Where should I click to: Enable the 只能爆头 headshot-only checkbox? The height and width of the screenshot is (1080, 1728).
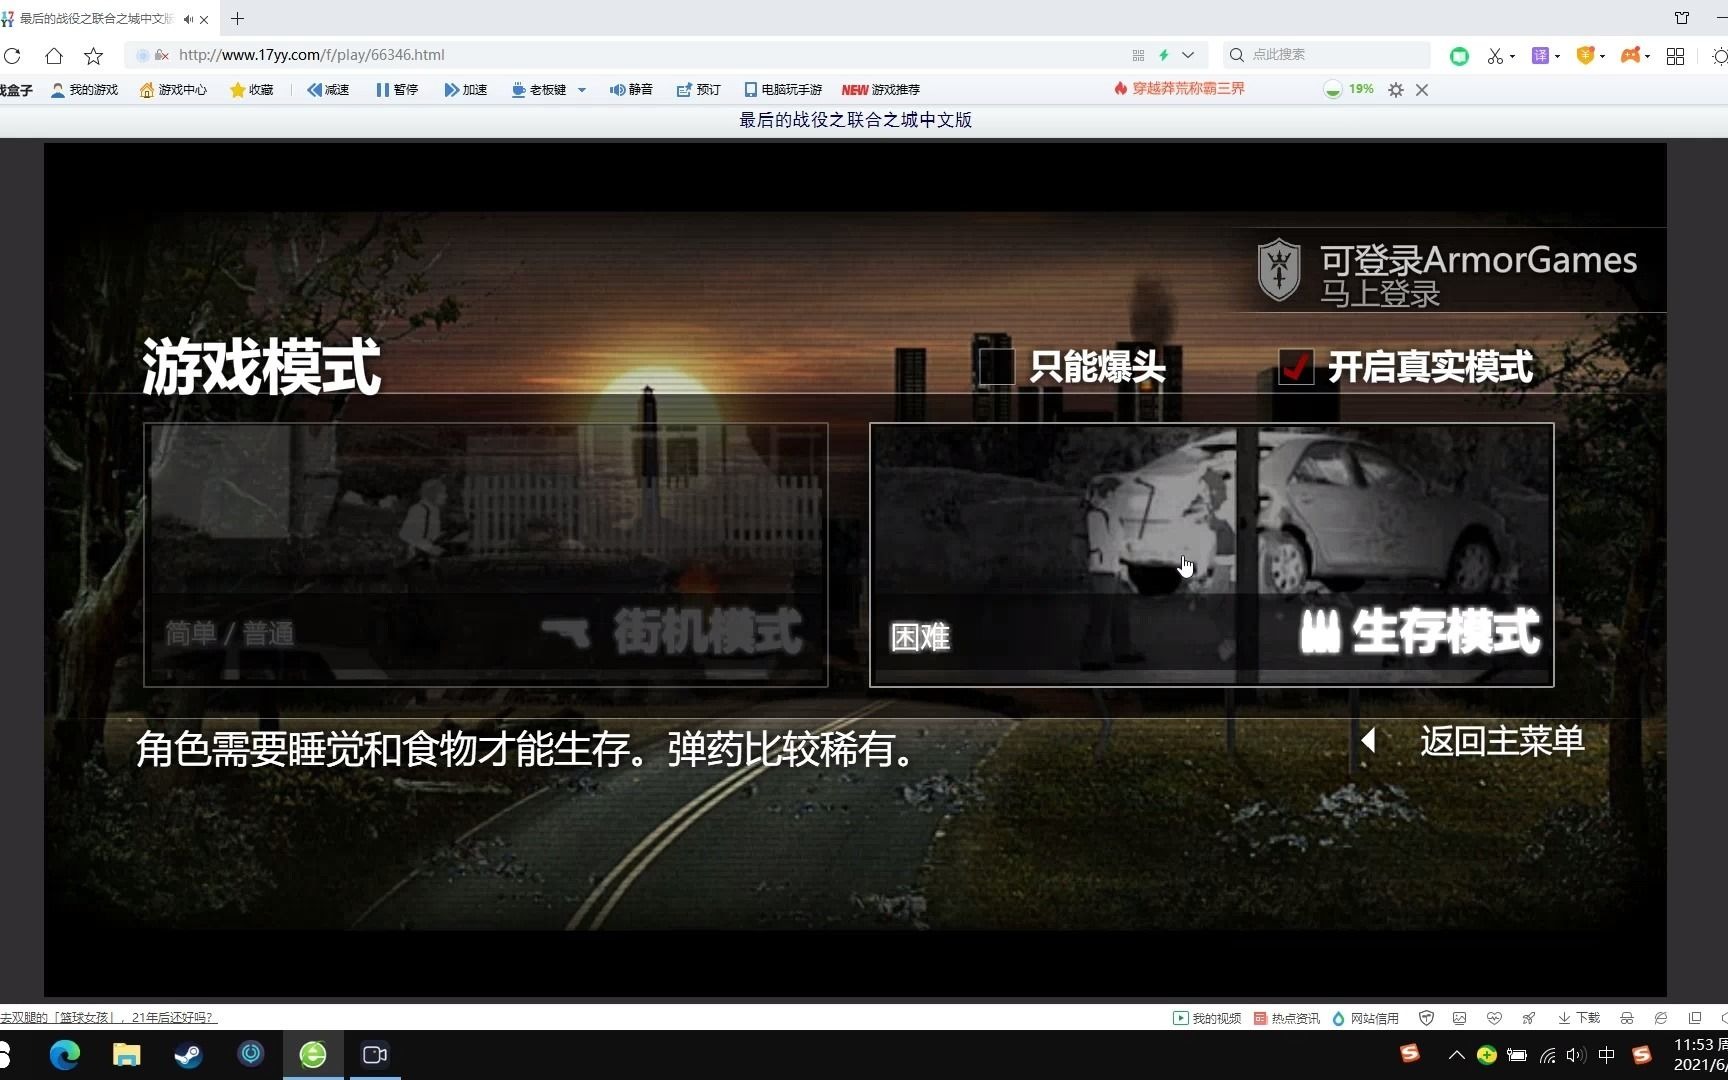coord(996,367)
